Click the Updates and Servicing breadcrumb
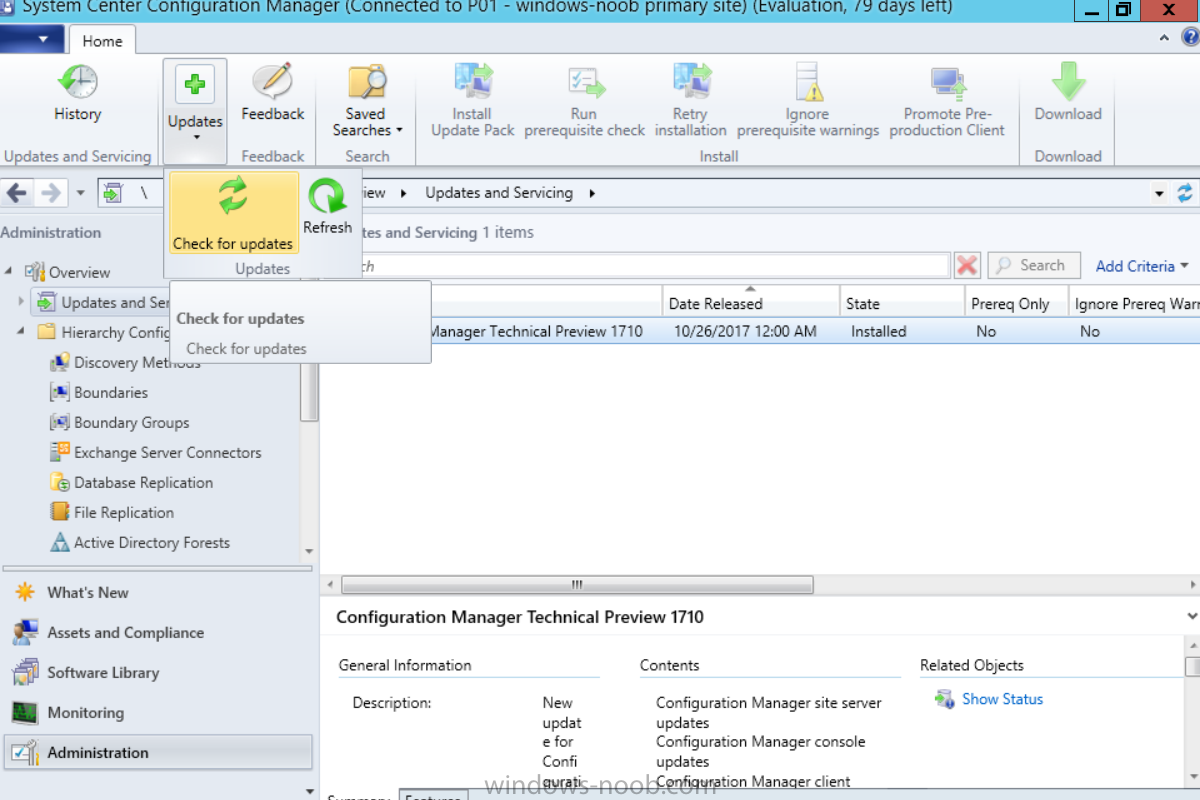 tap(499, 193)
